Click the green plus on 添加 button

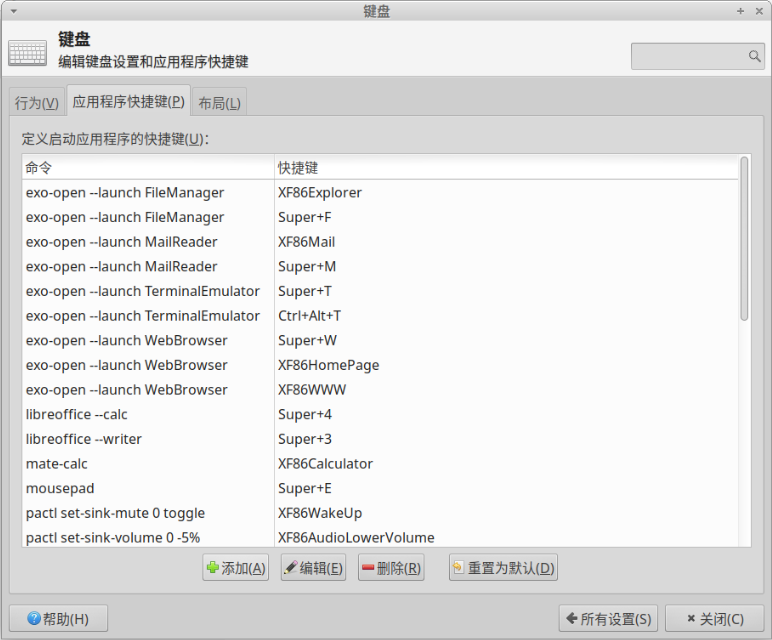[x=213, y=568]
